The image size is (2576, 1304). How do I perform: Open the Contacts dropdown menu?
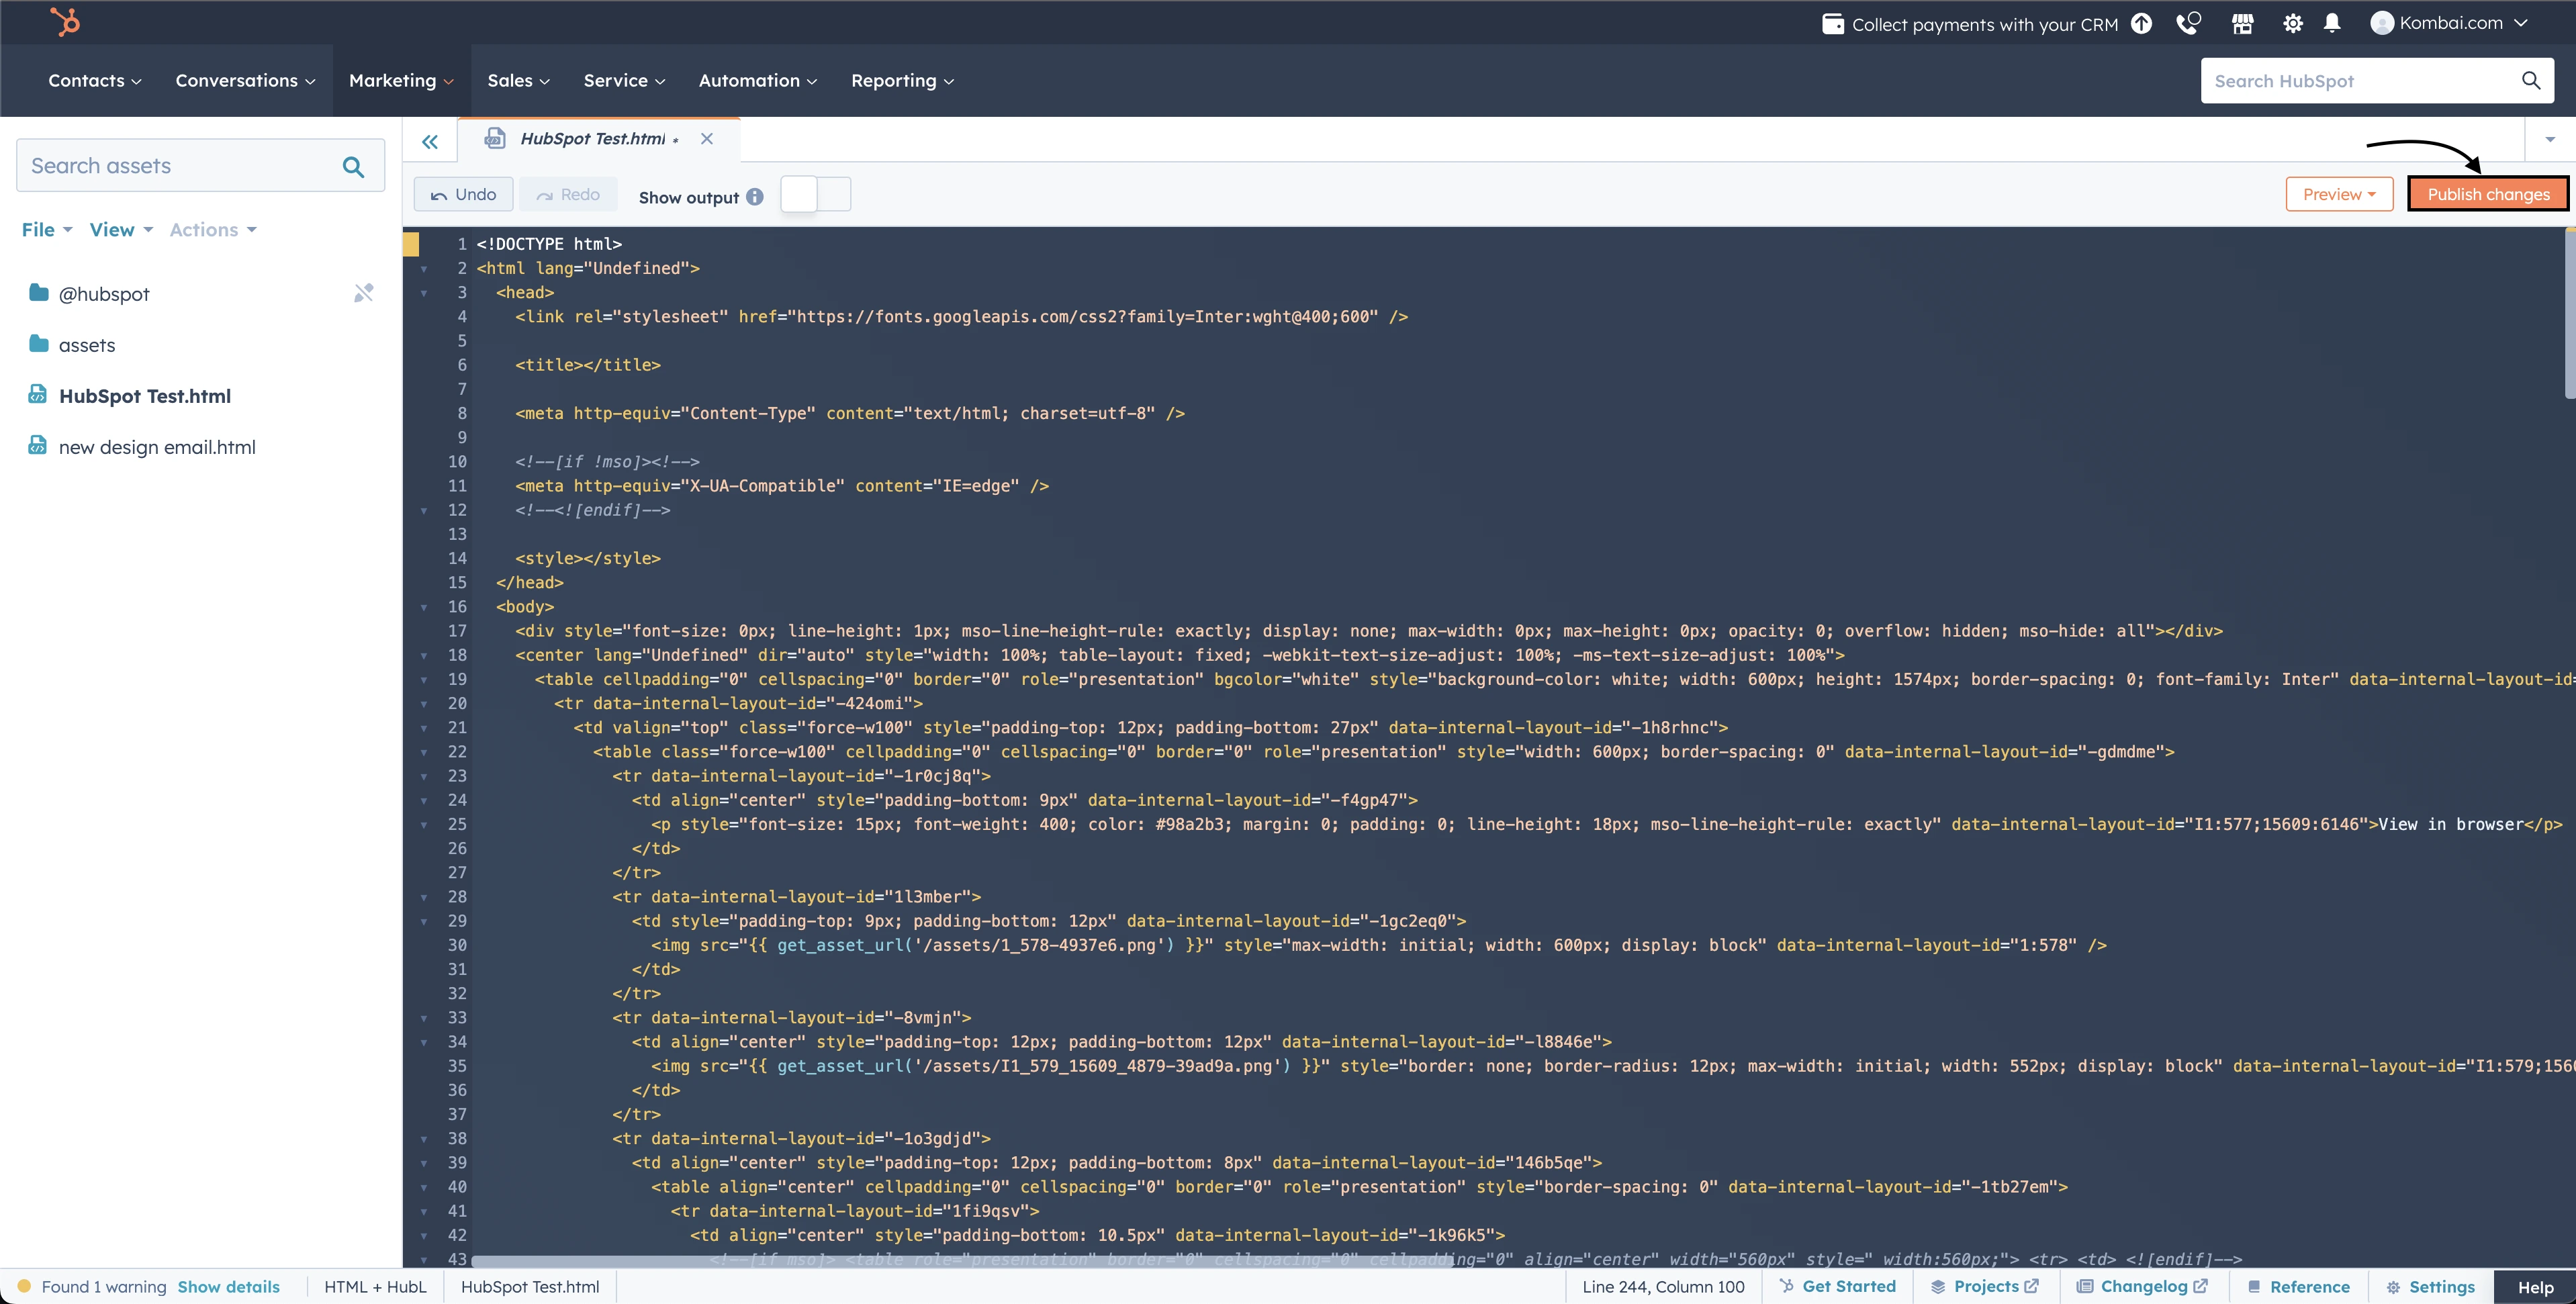[x=95, y=80]
